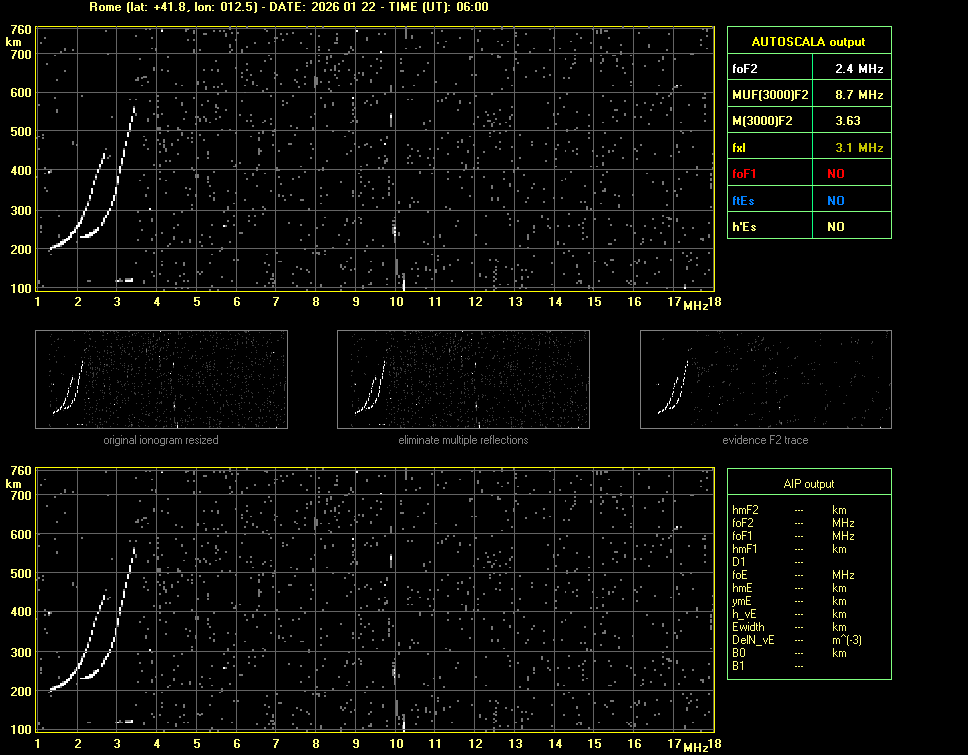Click the red foF1 label
This screenshot has height=755, width=968.
(746, 174)
